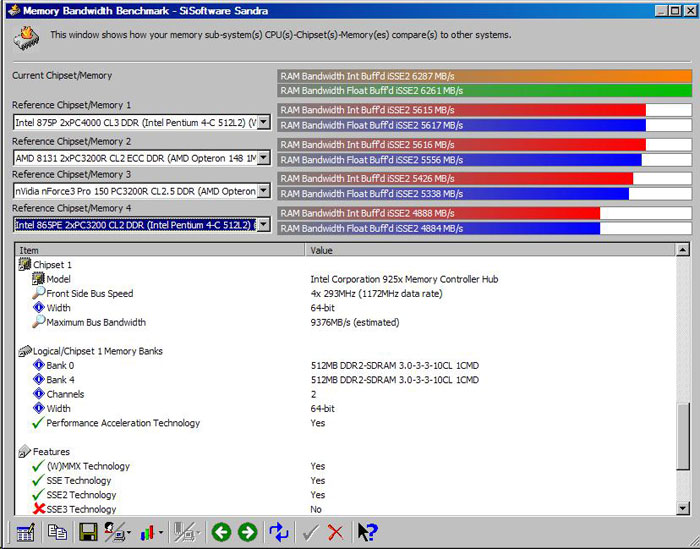Screen dimensions: 700x549
Task: Close the Memory Bandwidth Benchmark window
Action: tap(690, 10)
